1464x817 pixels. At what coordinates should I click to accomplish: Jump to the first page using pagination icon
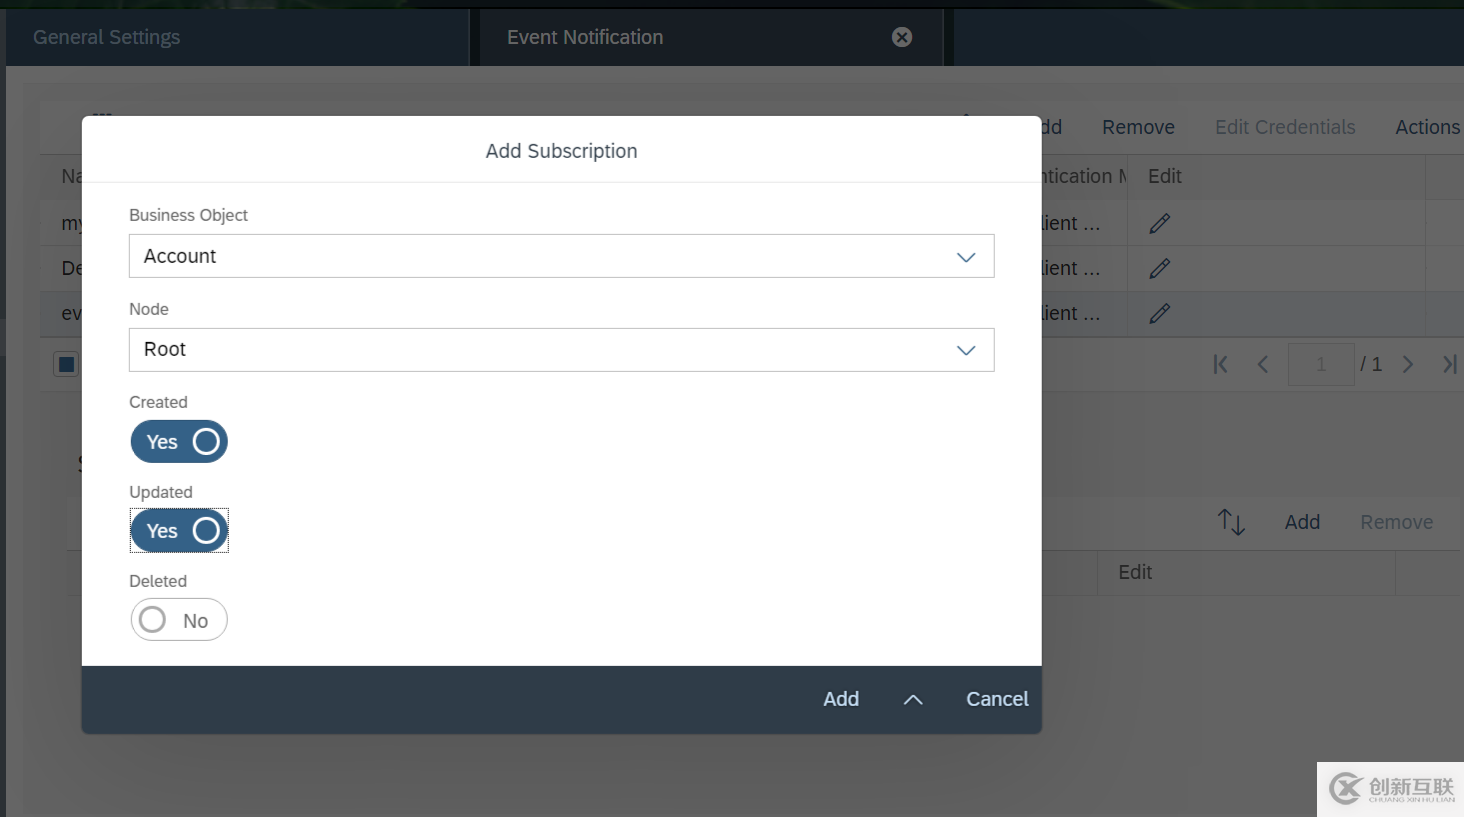coord(1220,364)
